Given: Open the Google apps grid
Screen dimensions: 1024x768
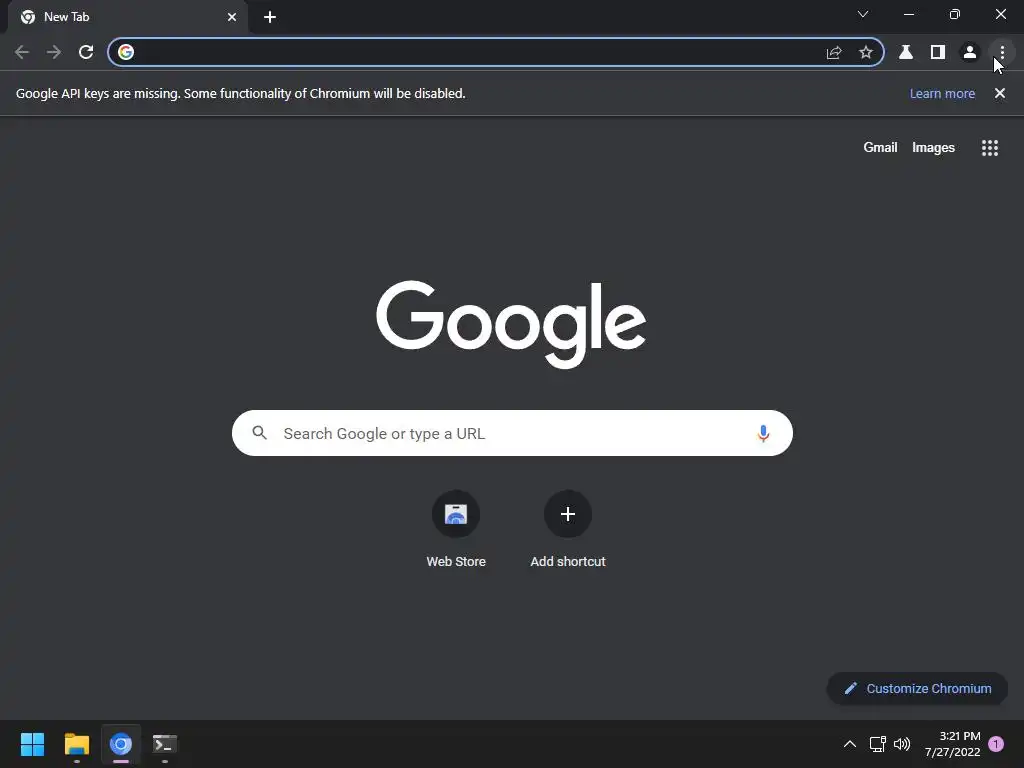Looking at the screenshot, I should pyautogui.click(x=990, y=148).
